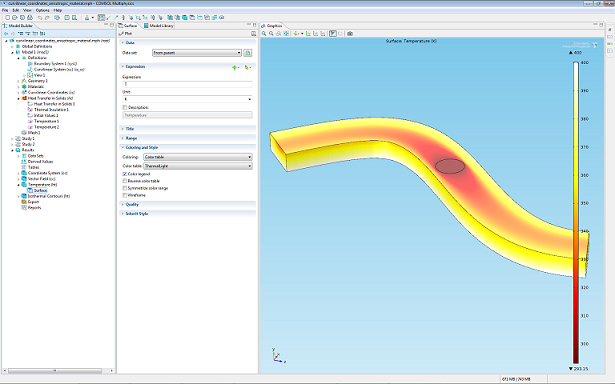This screenshot has height=384, width=615.
Task: Click the Go to XY View icon
Action: click(x=308, y=34)
